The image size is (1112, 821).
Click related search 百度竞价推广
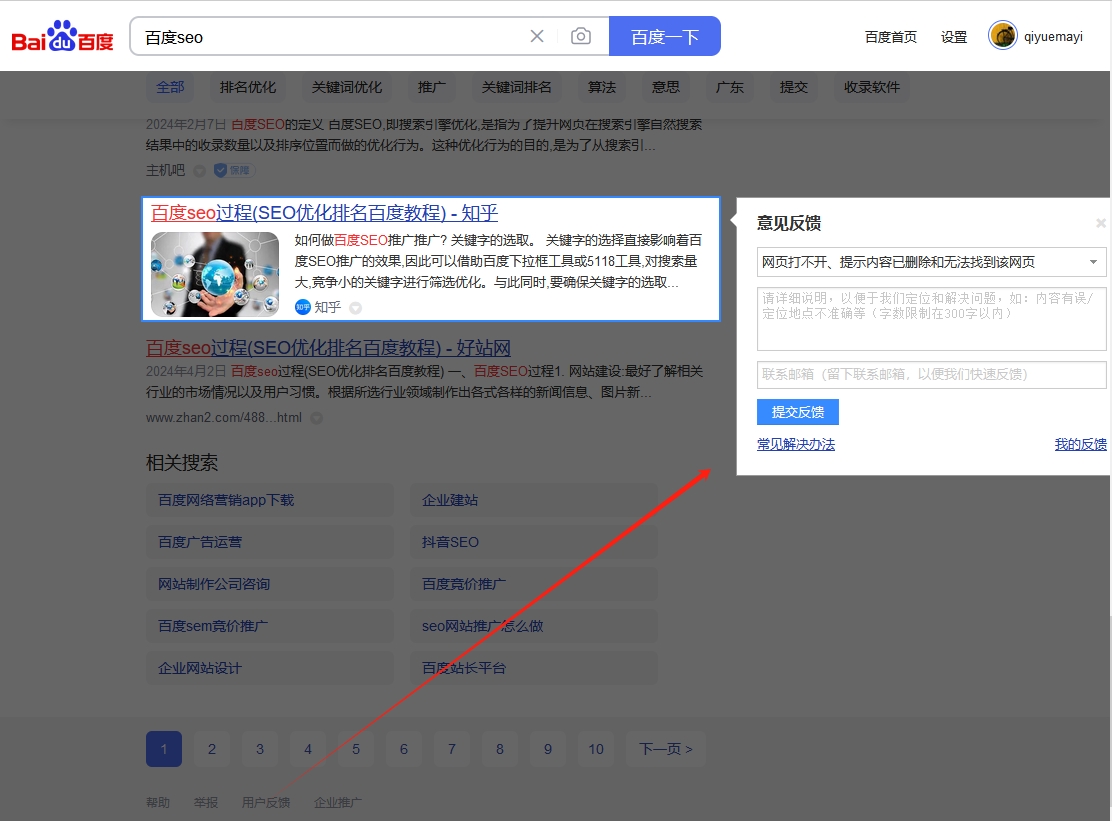(534, 584)
